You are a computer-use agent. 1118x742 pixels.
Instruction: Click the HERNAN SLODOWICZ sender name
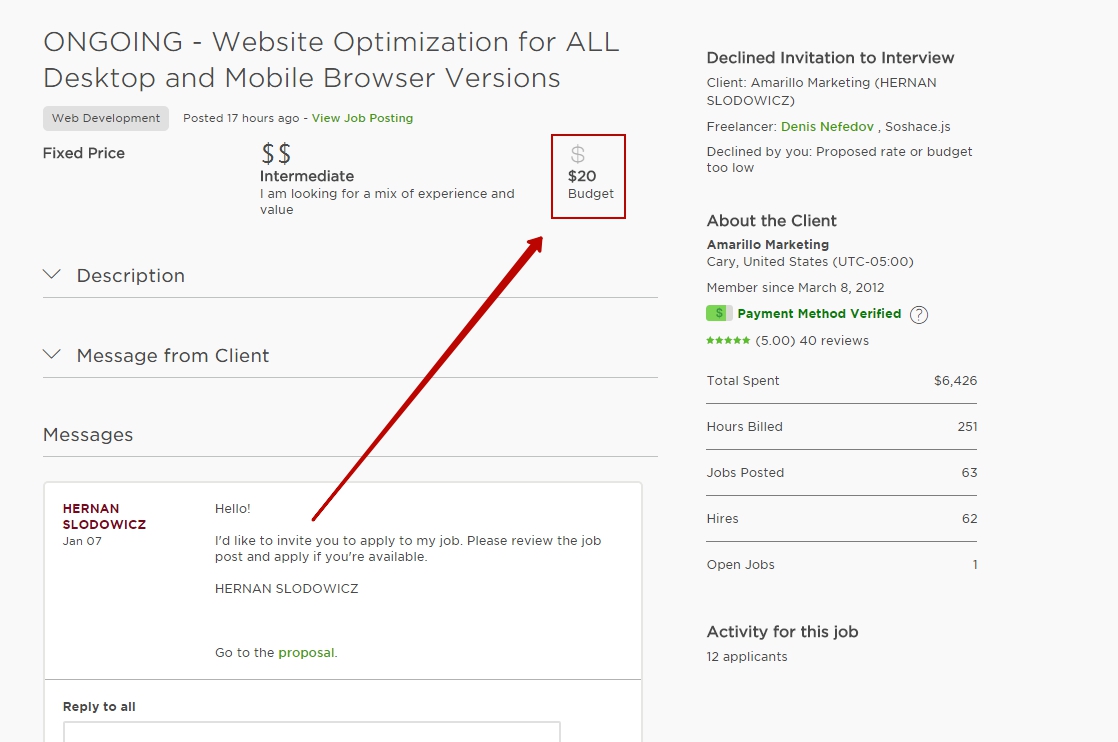pos(104,517)
